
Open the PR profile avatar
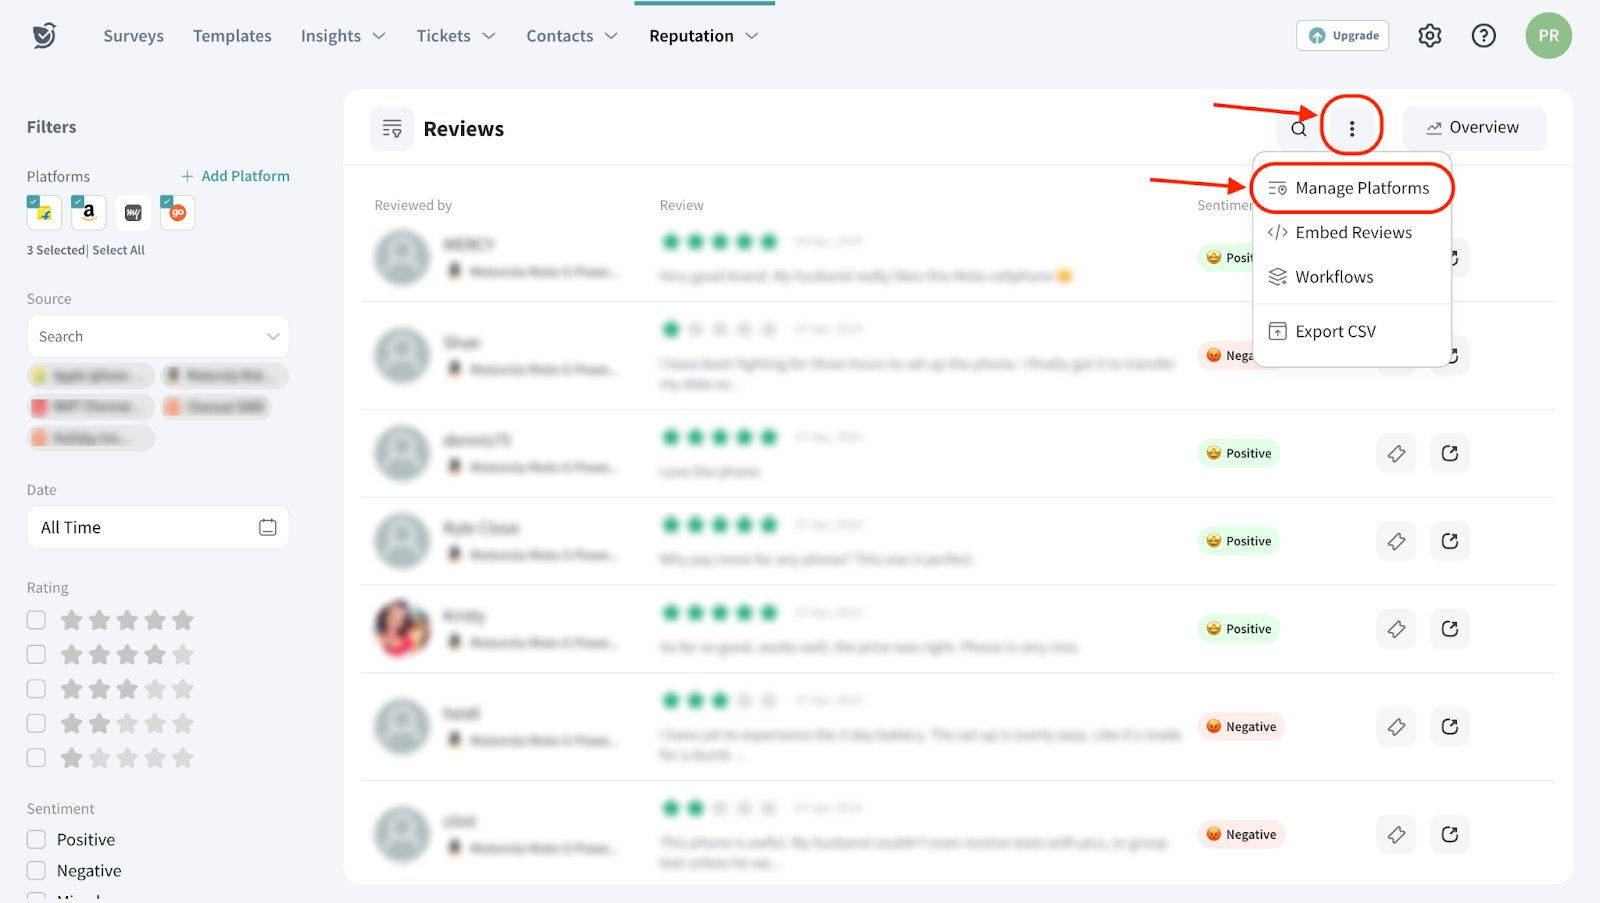[1548, 36]
